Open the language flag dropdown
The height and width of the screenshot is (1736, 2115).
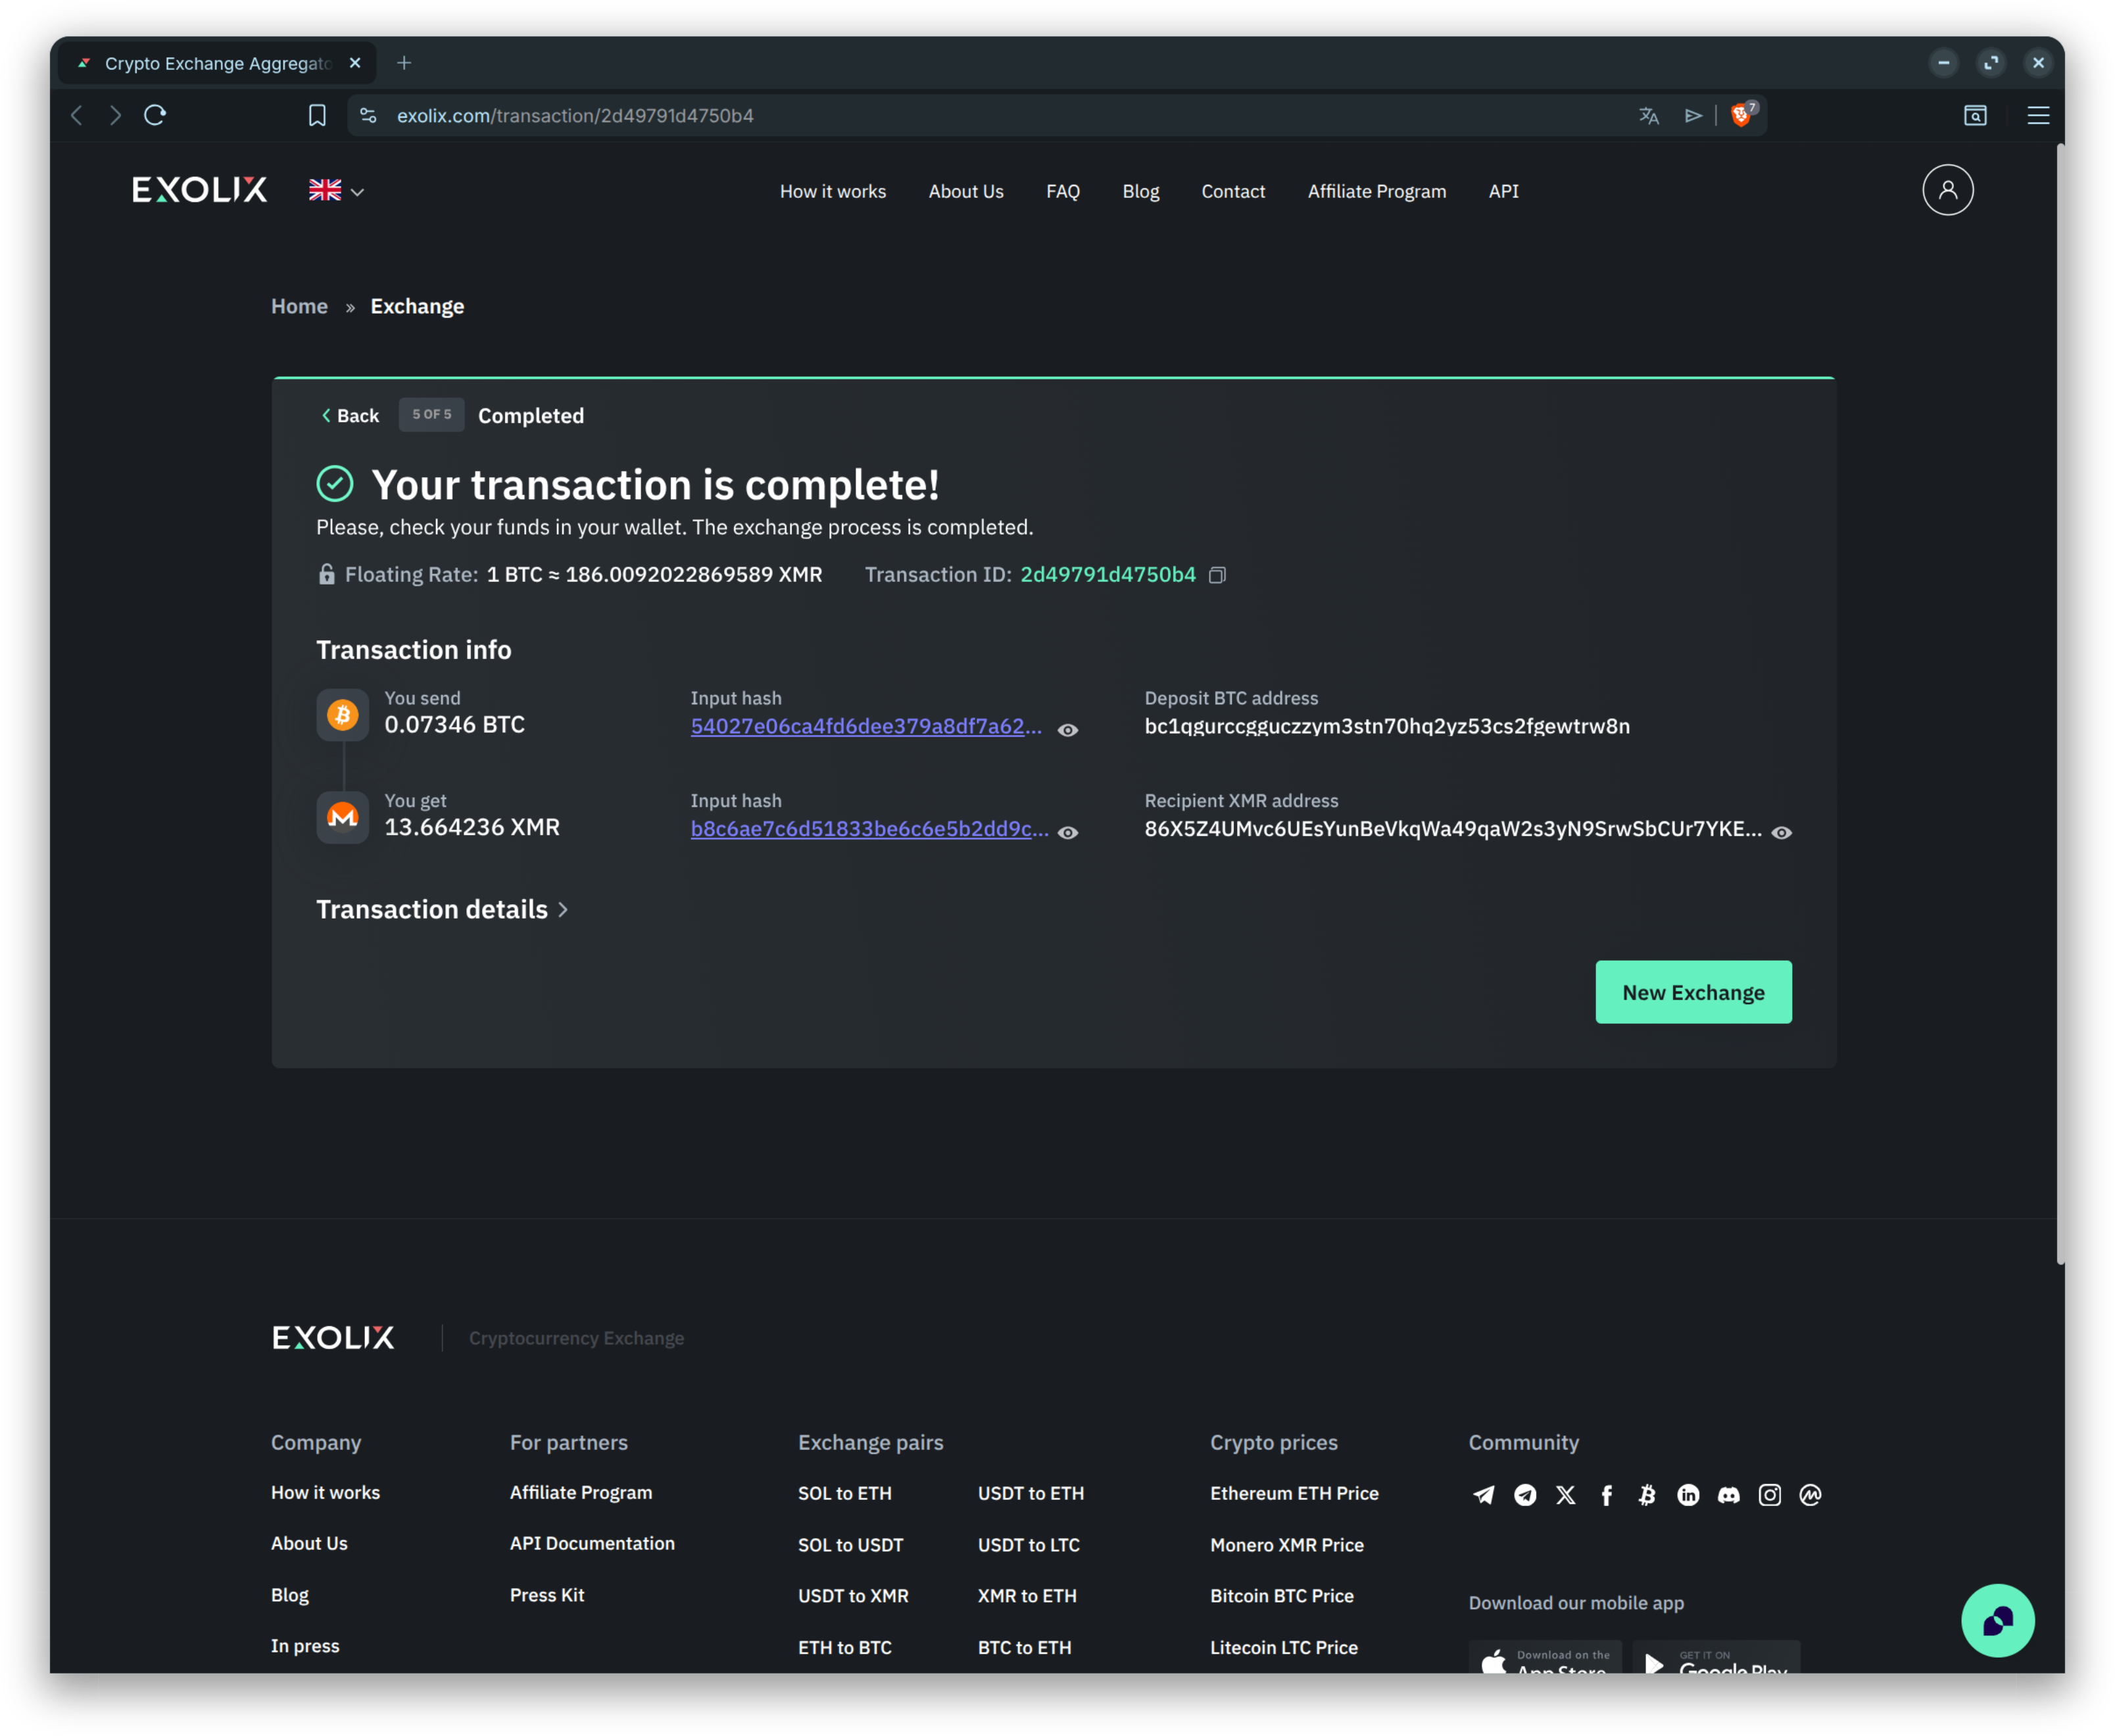(x=336, y=190)
